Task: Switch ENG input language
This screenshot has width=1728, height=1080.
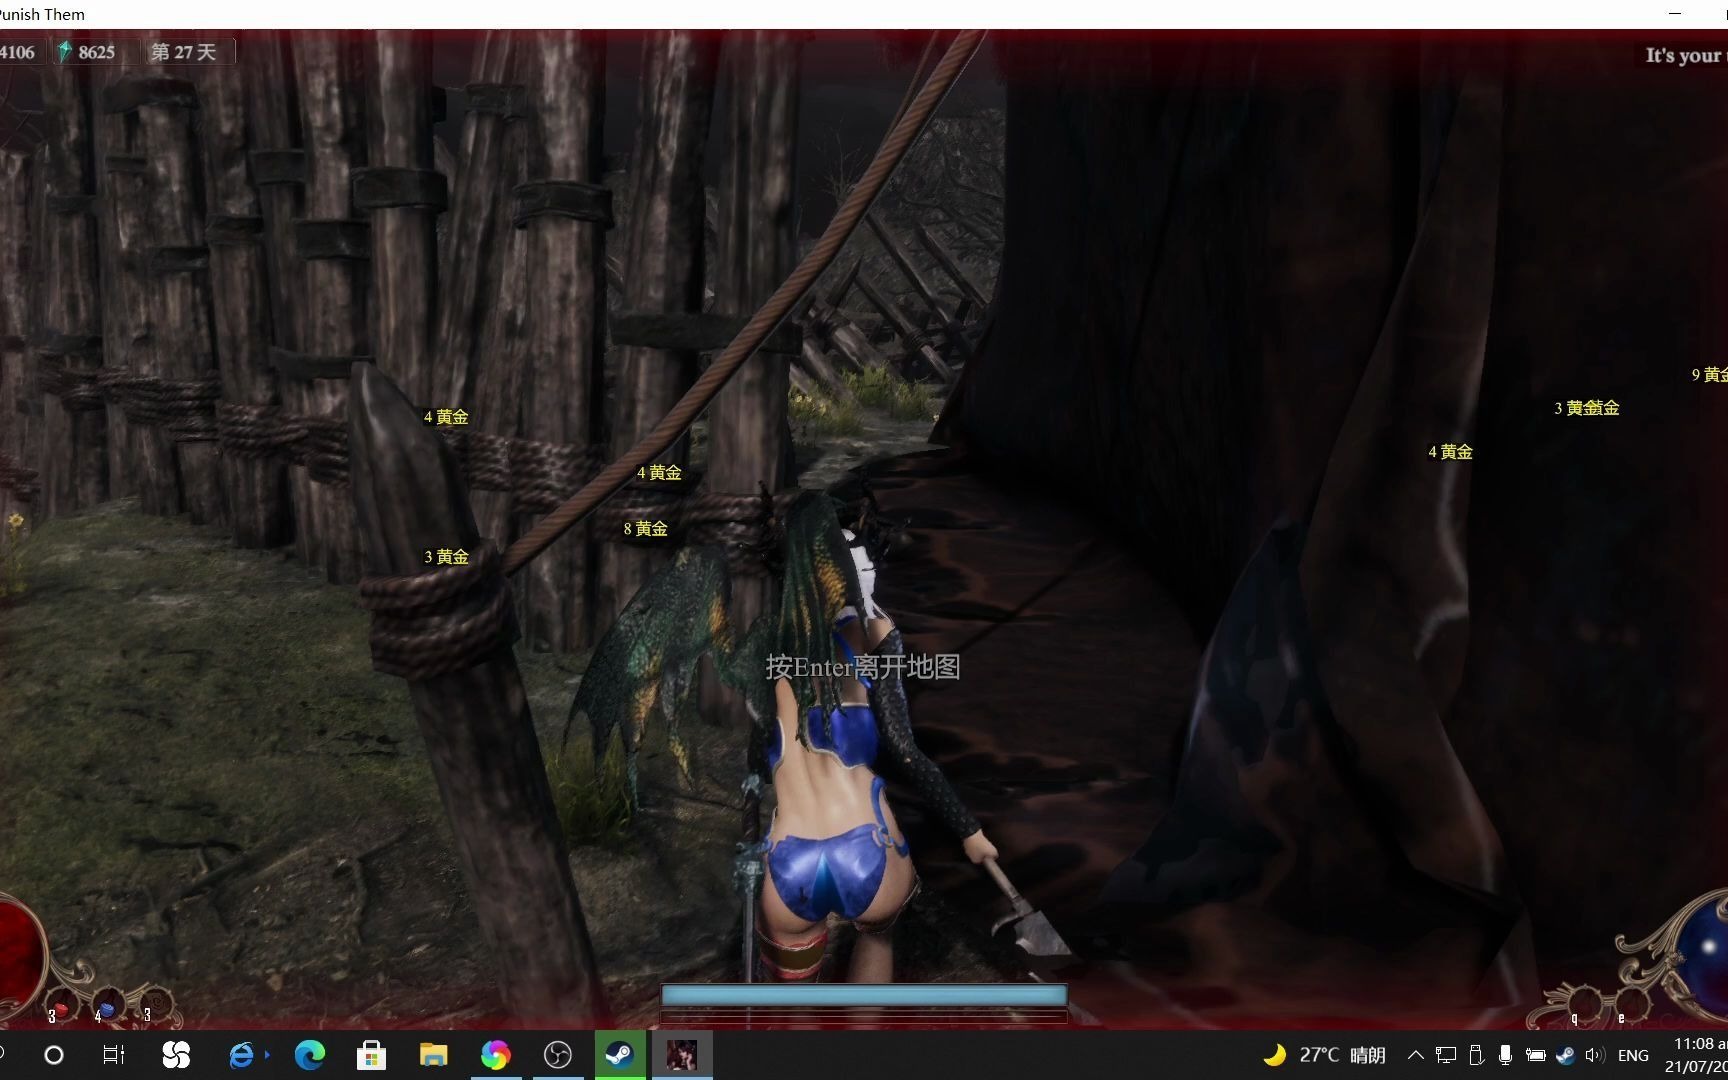Action: pyautogui.click(x=1633, y=1055)
